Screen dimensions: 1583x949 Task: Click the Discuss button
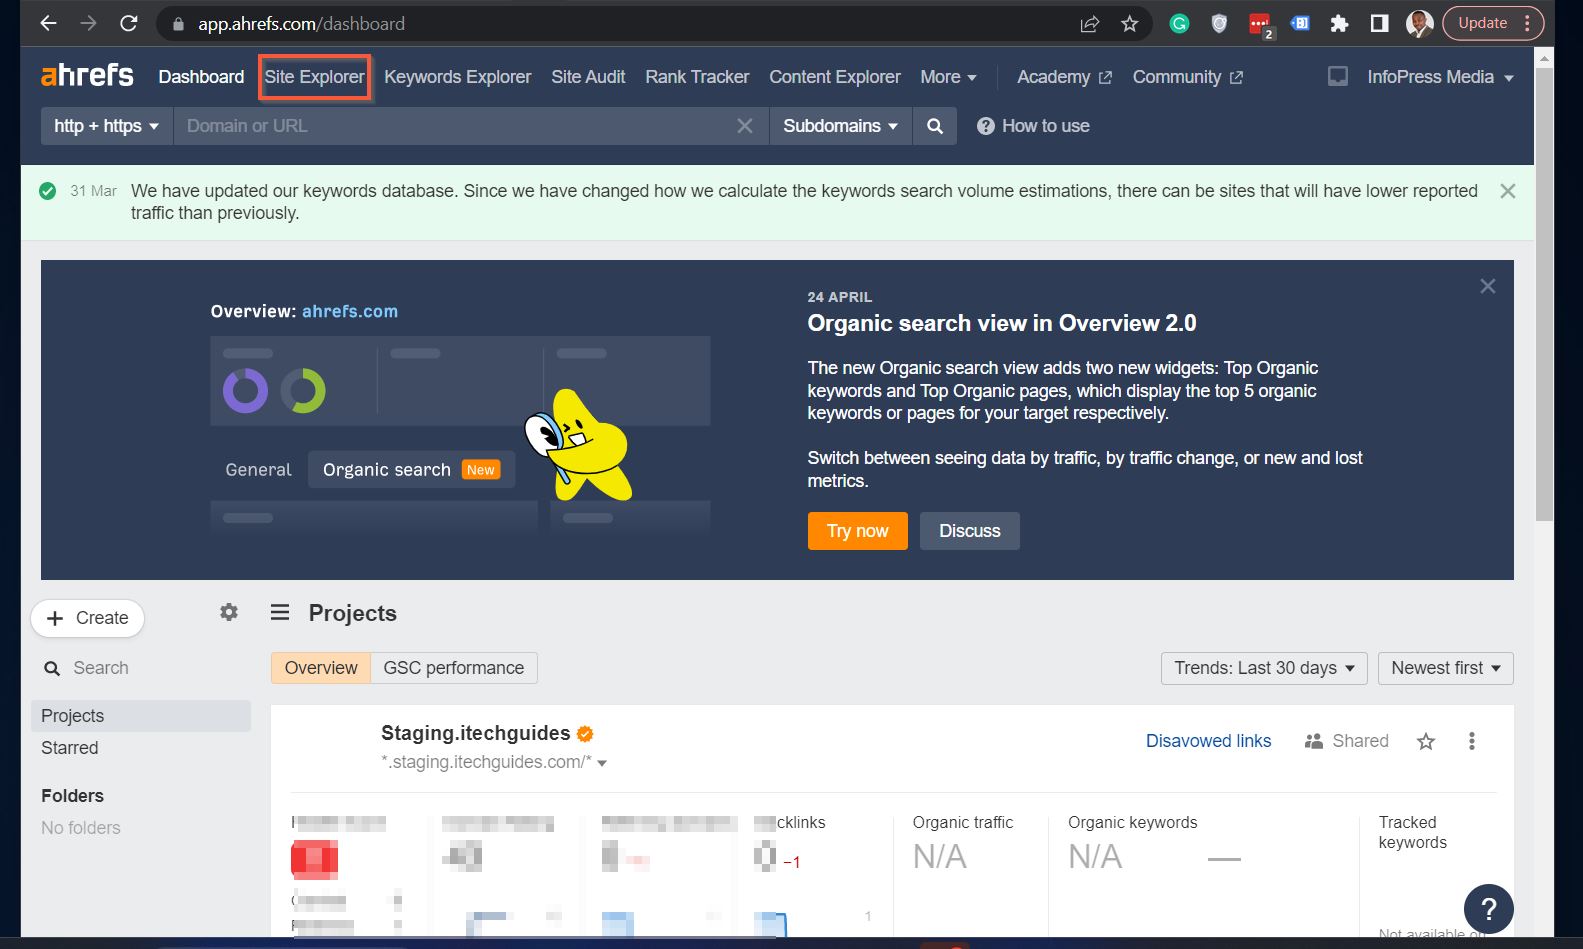(x=969, y=531)
